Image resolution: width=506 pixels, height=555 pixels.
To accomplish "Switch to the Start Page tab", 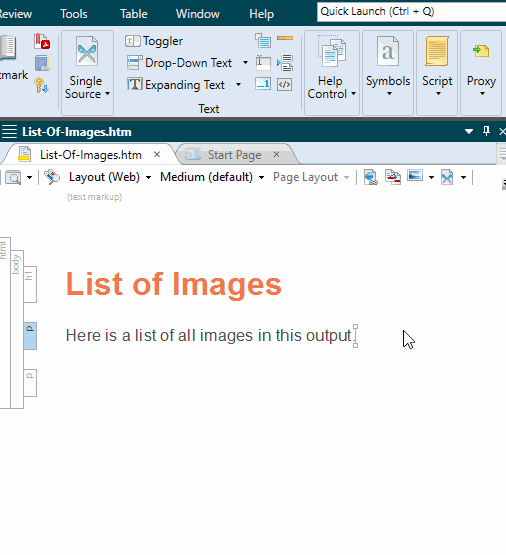I will click(x=235, y=155).
